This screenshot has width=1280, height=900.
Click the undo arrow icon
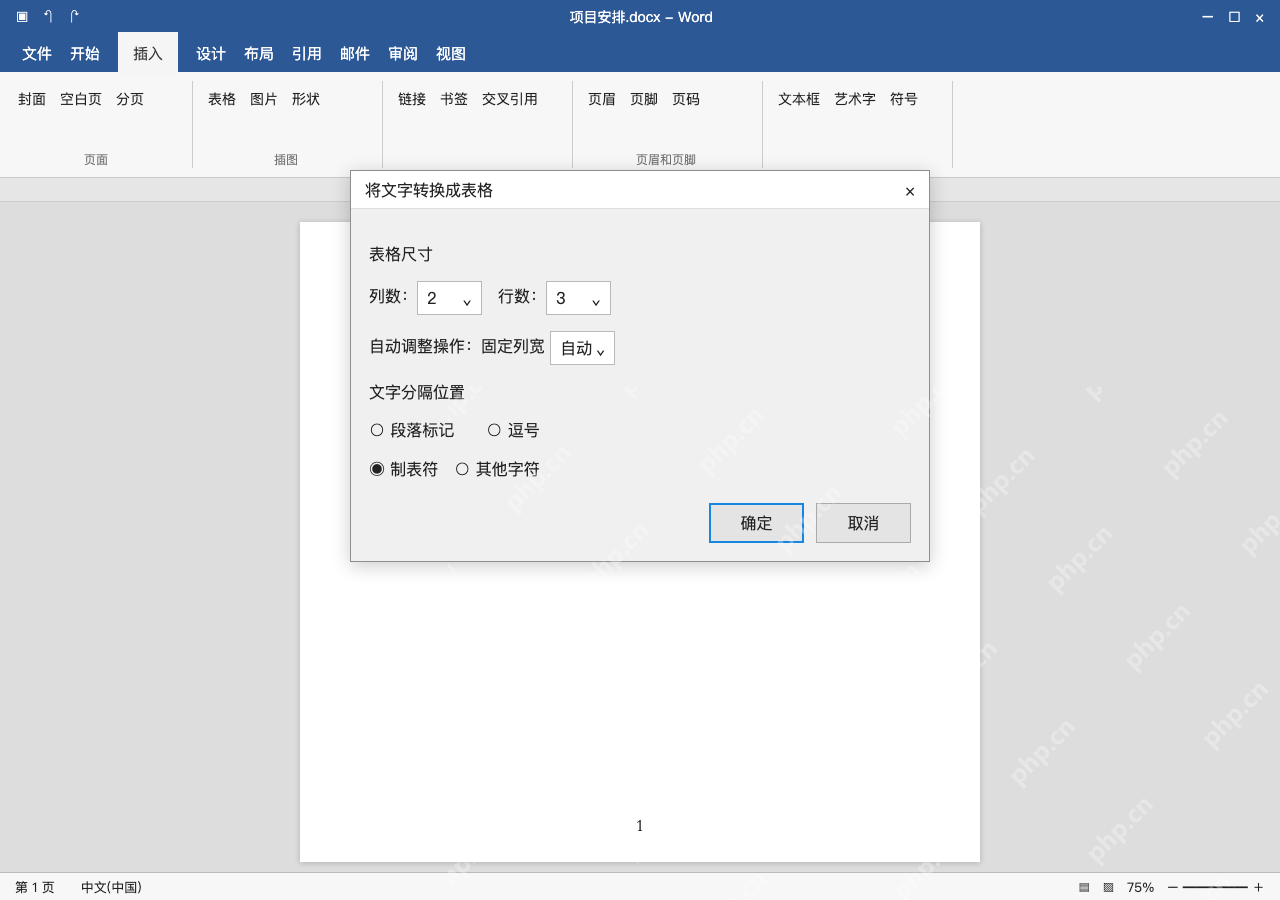pos(48,17)
